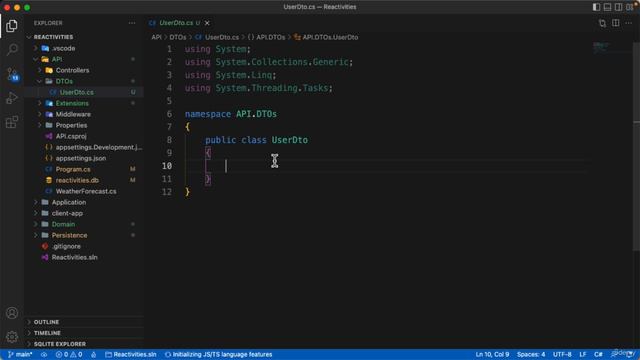Open WeatherForecast.cs file
This screenshot has width=640, height=360.
point(86,191)
